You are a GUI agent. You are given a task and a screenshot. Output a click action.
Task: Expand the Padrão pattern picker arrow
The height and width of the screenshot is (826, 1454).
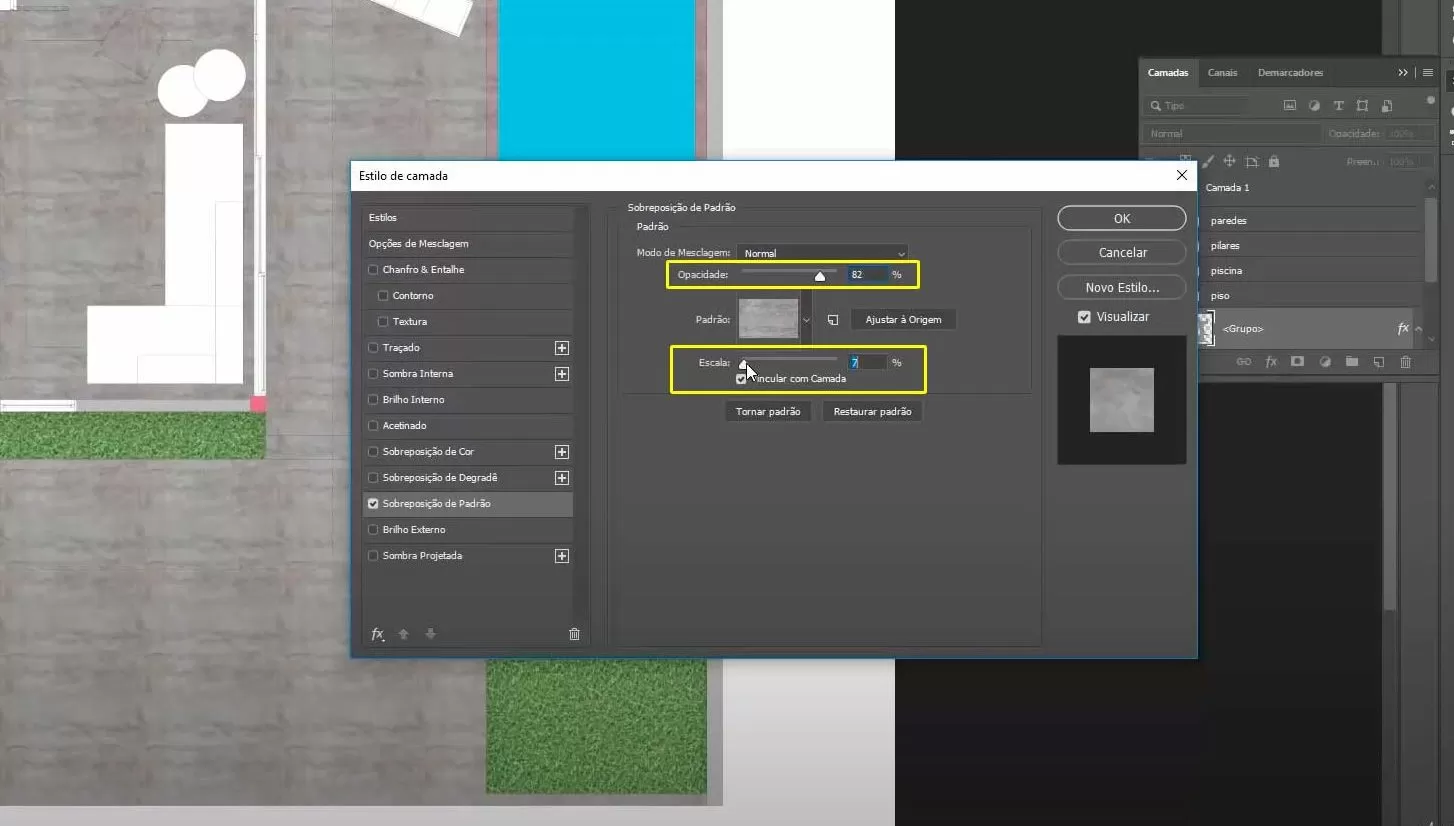806,320
